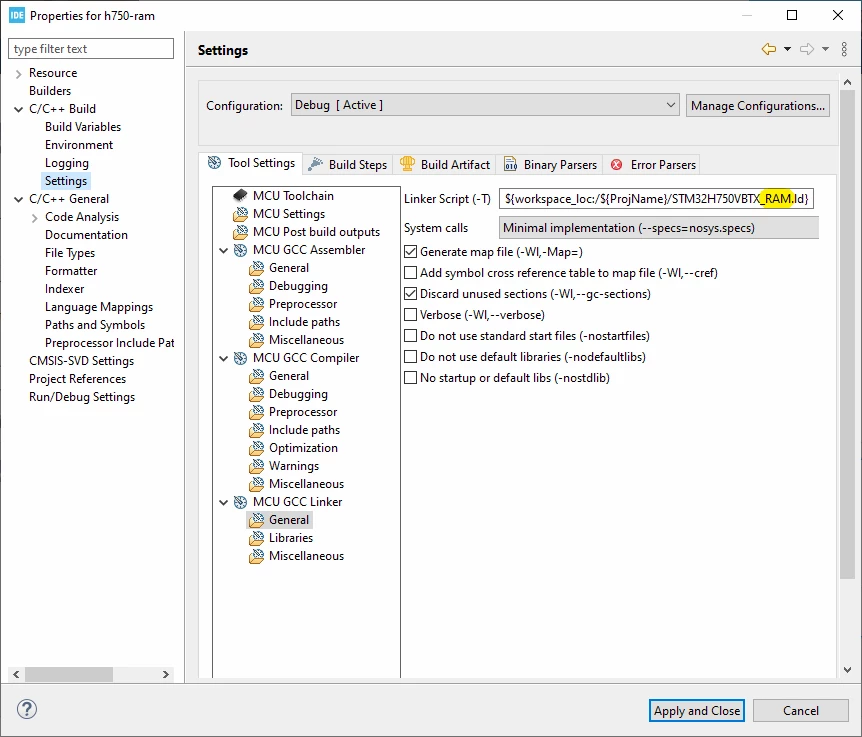Switch to the Build Artifact tab
Image resolution: width=862 pixels, height=737 pixels.
[x=445, y=164]
